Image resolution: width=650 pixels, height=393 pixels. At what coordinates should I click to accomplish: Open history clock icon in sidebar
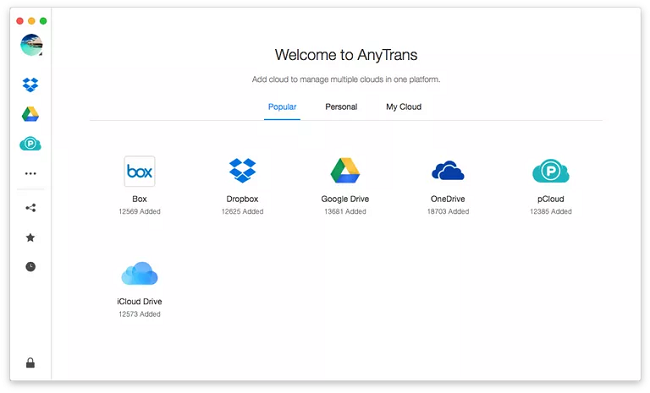[x=30, y=267]
